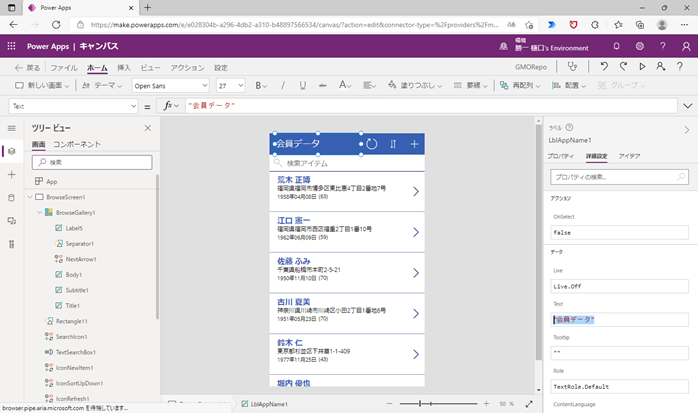Open the Bold font weight dropdown
Image resolution: width=698 pixels, height=413 pixels.
click(x=261, y=85)
